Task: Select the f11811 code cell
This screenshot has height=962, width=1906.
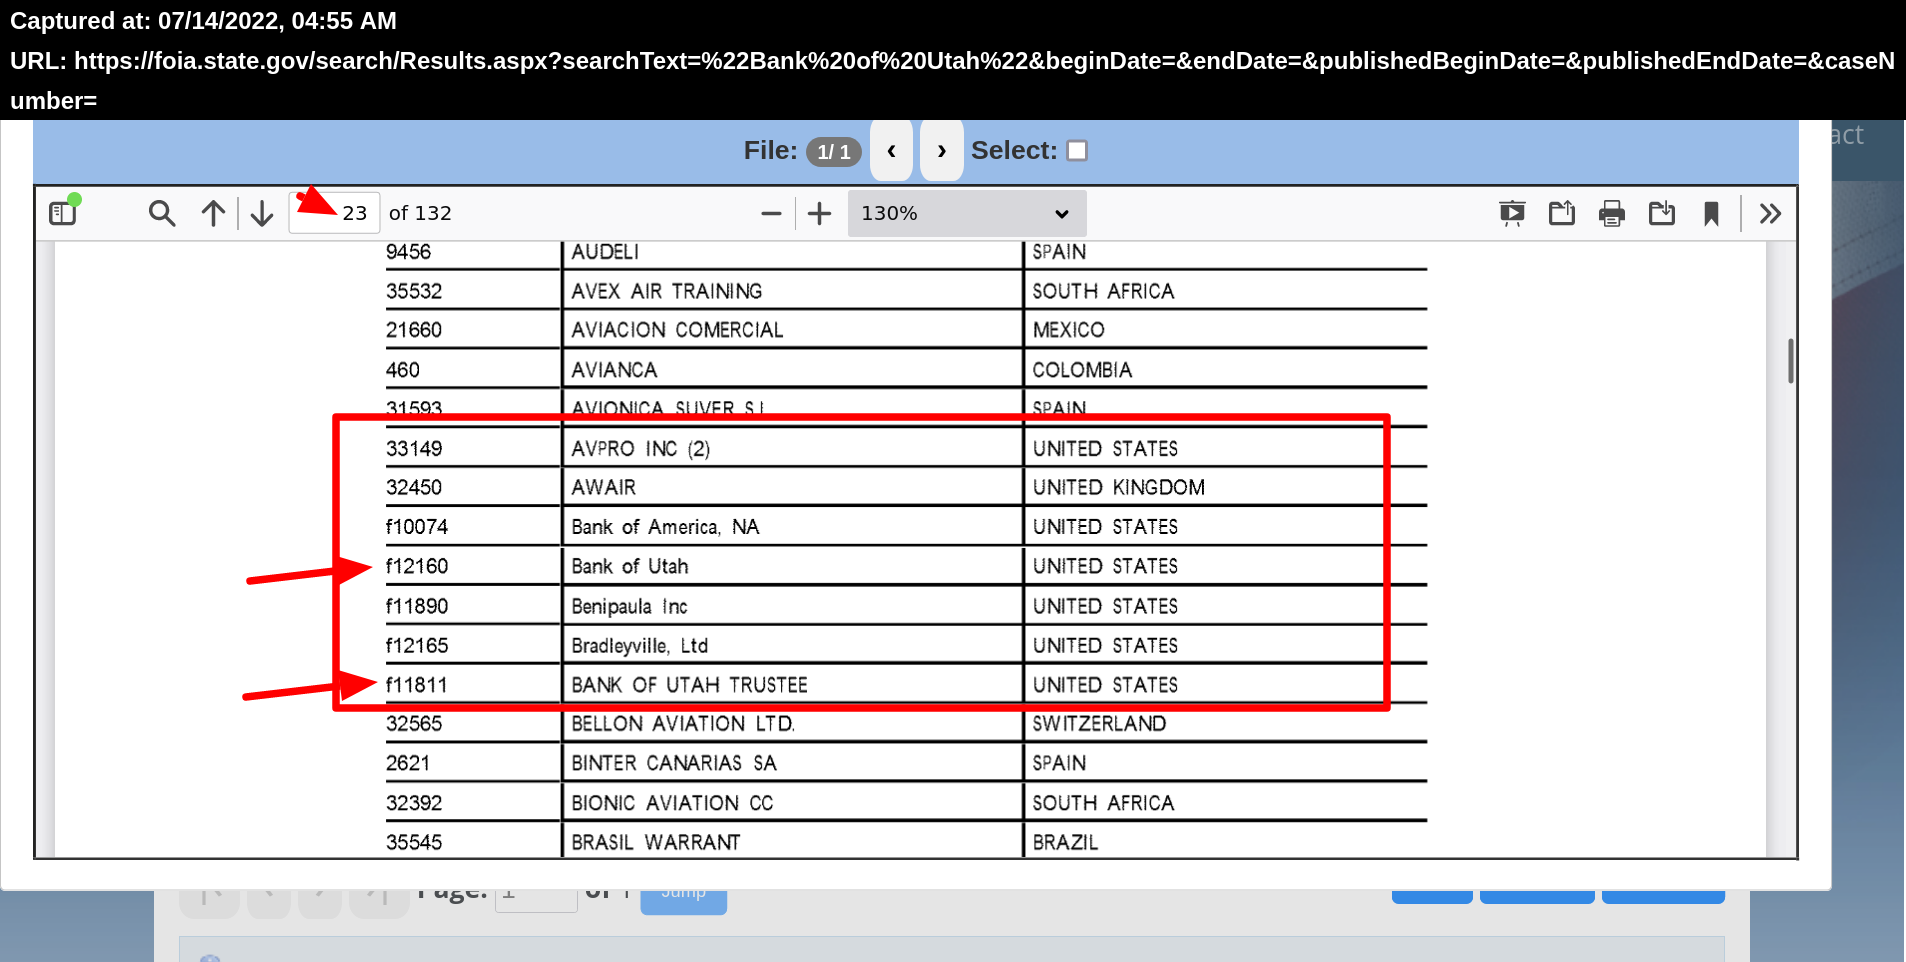Action: pyautogui.click(x=417, y=685)
